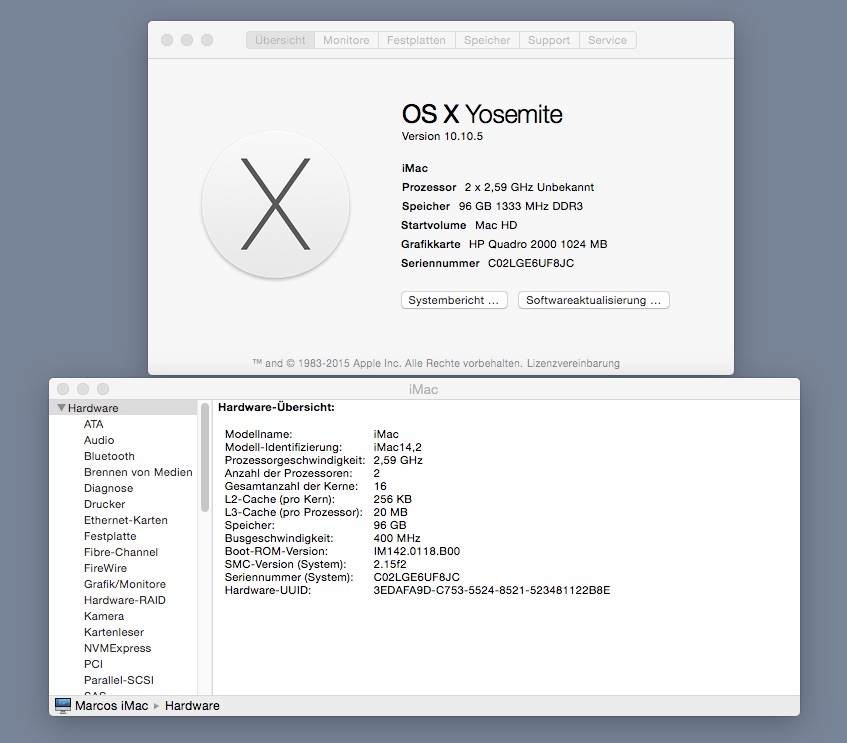
Task: Collapse the Hardware disclosure triangle
Action: [62, 408]
